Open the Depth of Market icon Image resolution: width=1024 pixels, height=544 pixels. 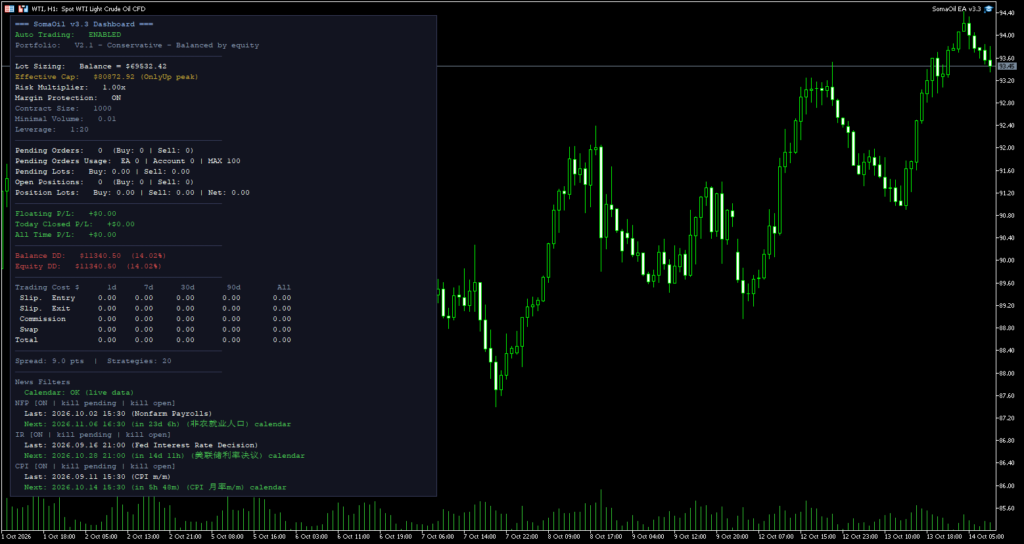tap(22, 8)
